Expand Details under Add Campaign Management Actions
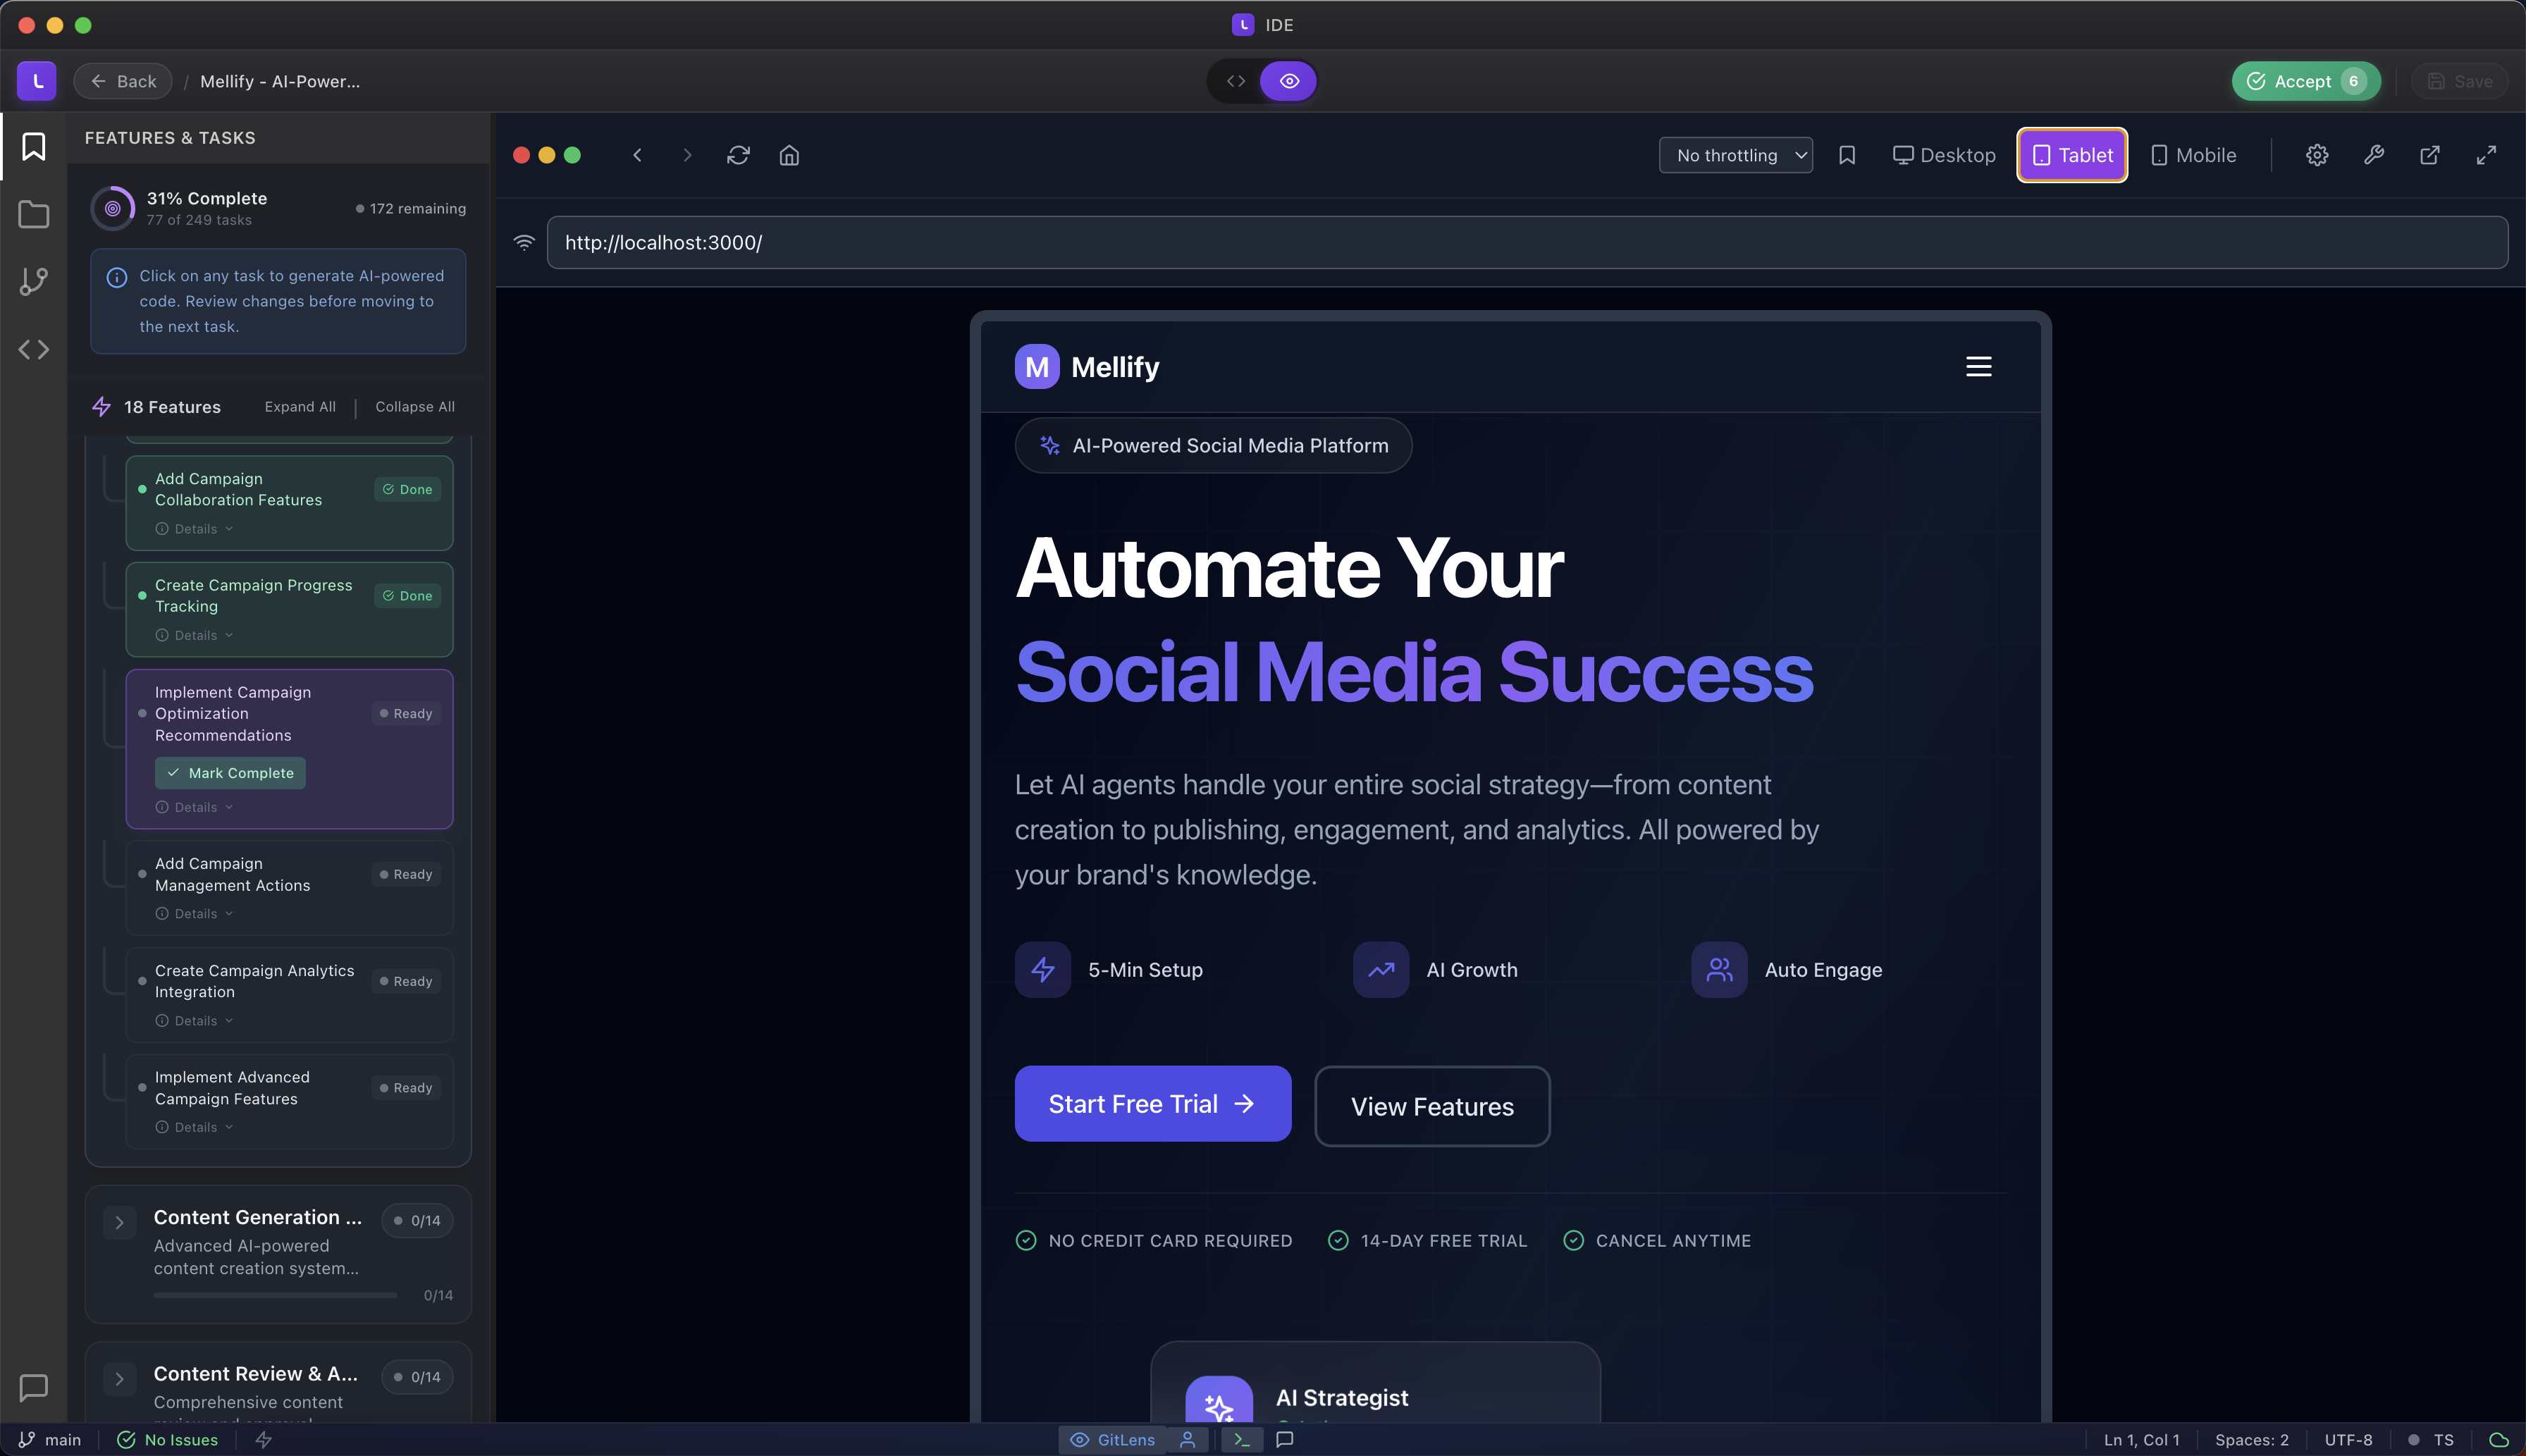 click(x=195, y=914)
